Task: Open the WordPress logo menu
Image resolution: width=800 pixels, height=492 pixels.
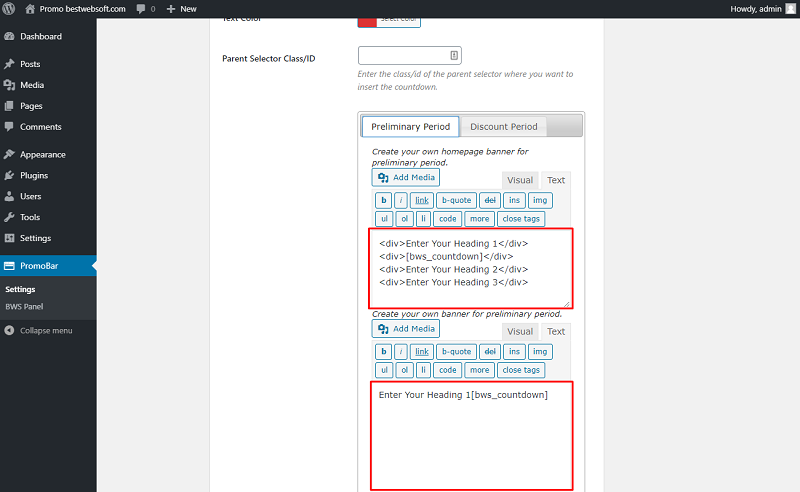Action: 9,9
